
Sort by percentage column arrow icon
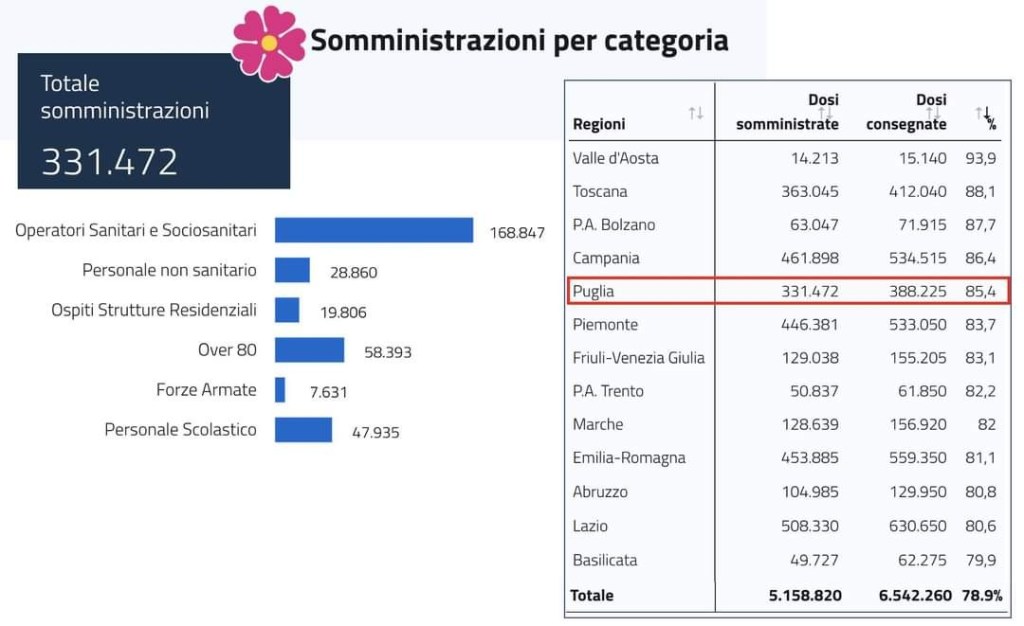click(985, 116)
